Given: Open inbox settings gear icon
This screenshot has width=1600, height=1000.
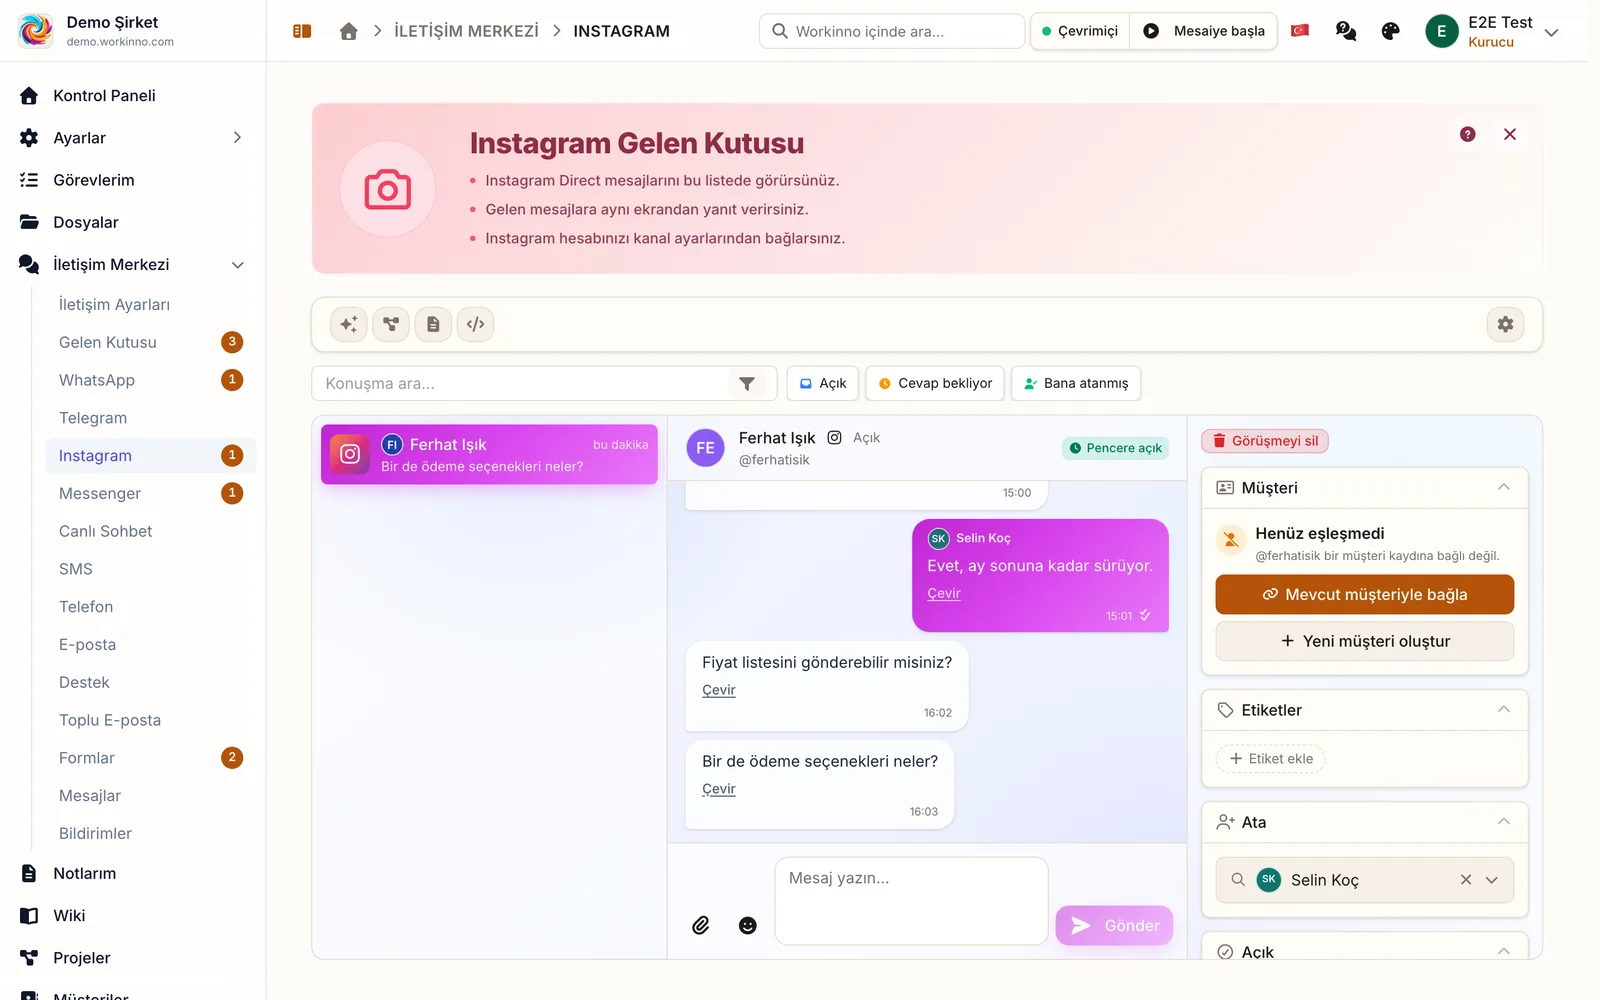Looking at the screenshot, I should click(1505, 324).
